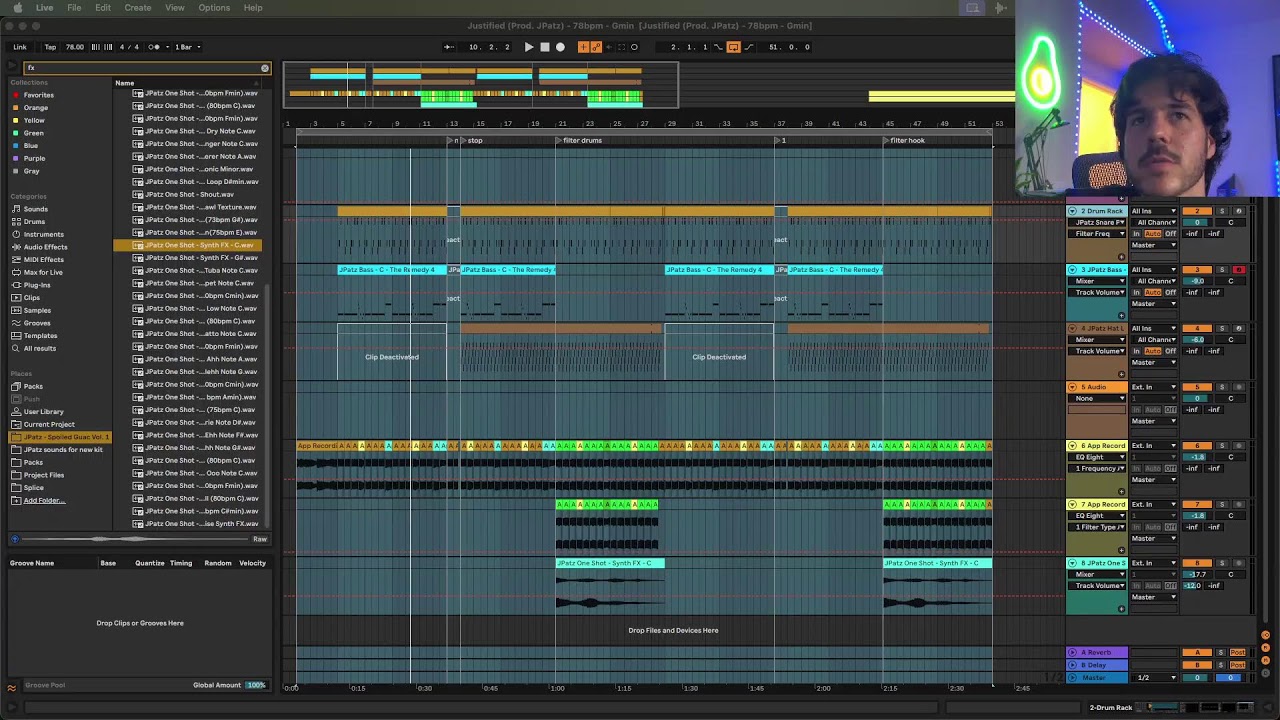Click the Global Amount 100% groove slider
This screenshot has width=1280, height=720.
tap(256, 685)
